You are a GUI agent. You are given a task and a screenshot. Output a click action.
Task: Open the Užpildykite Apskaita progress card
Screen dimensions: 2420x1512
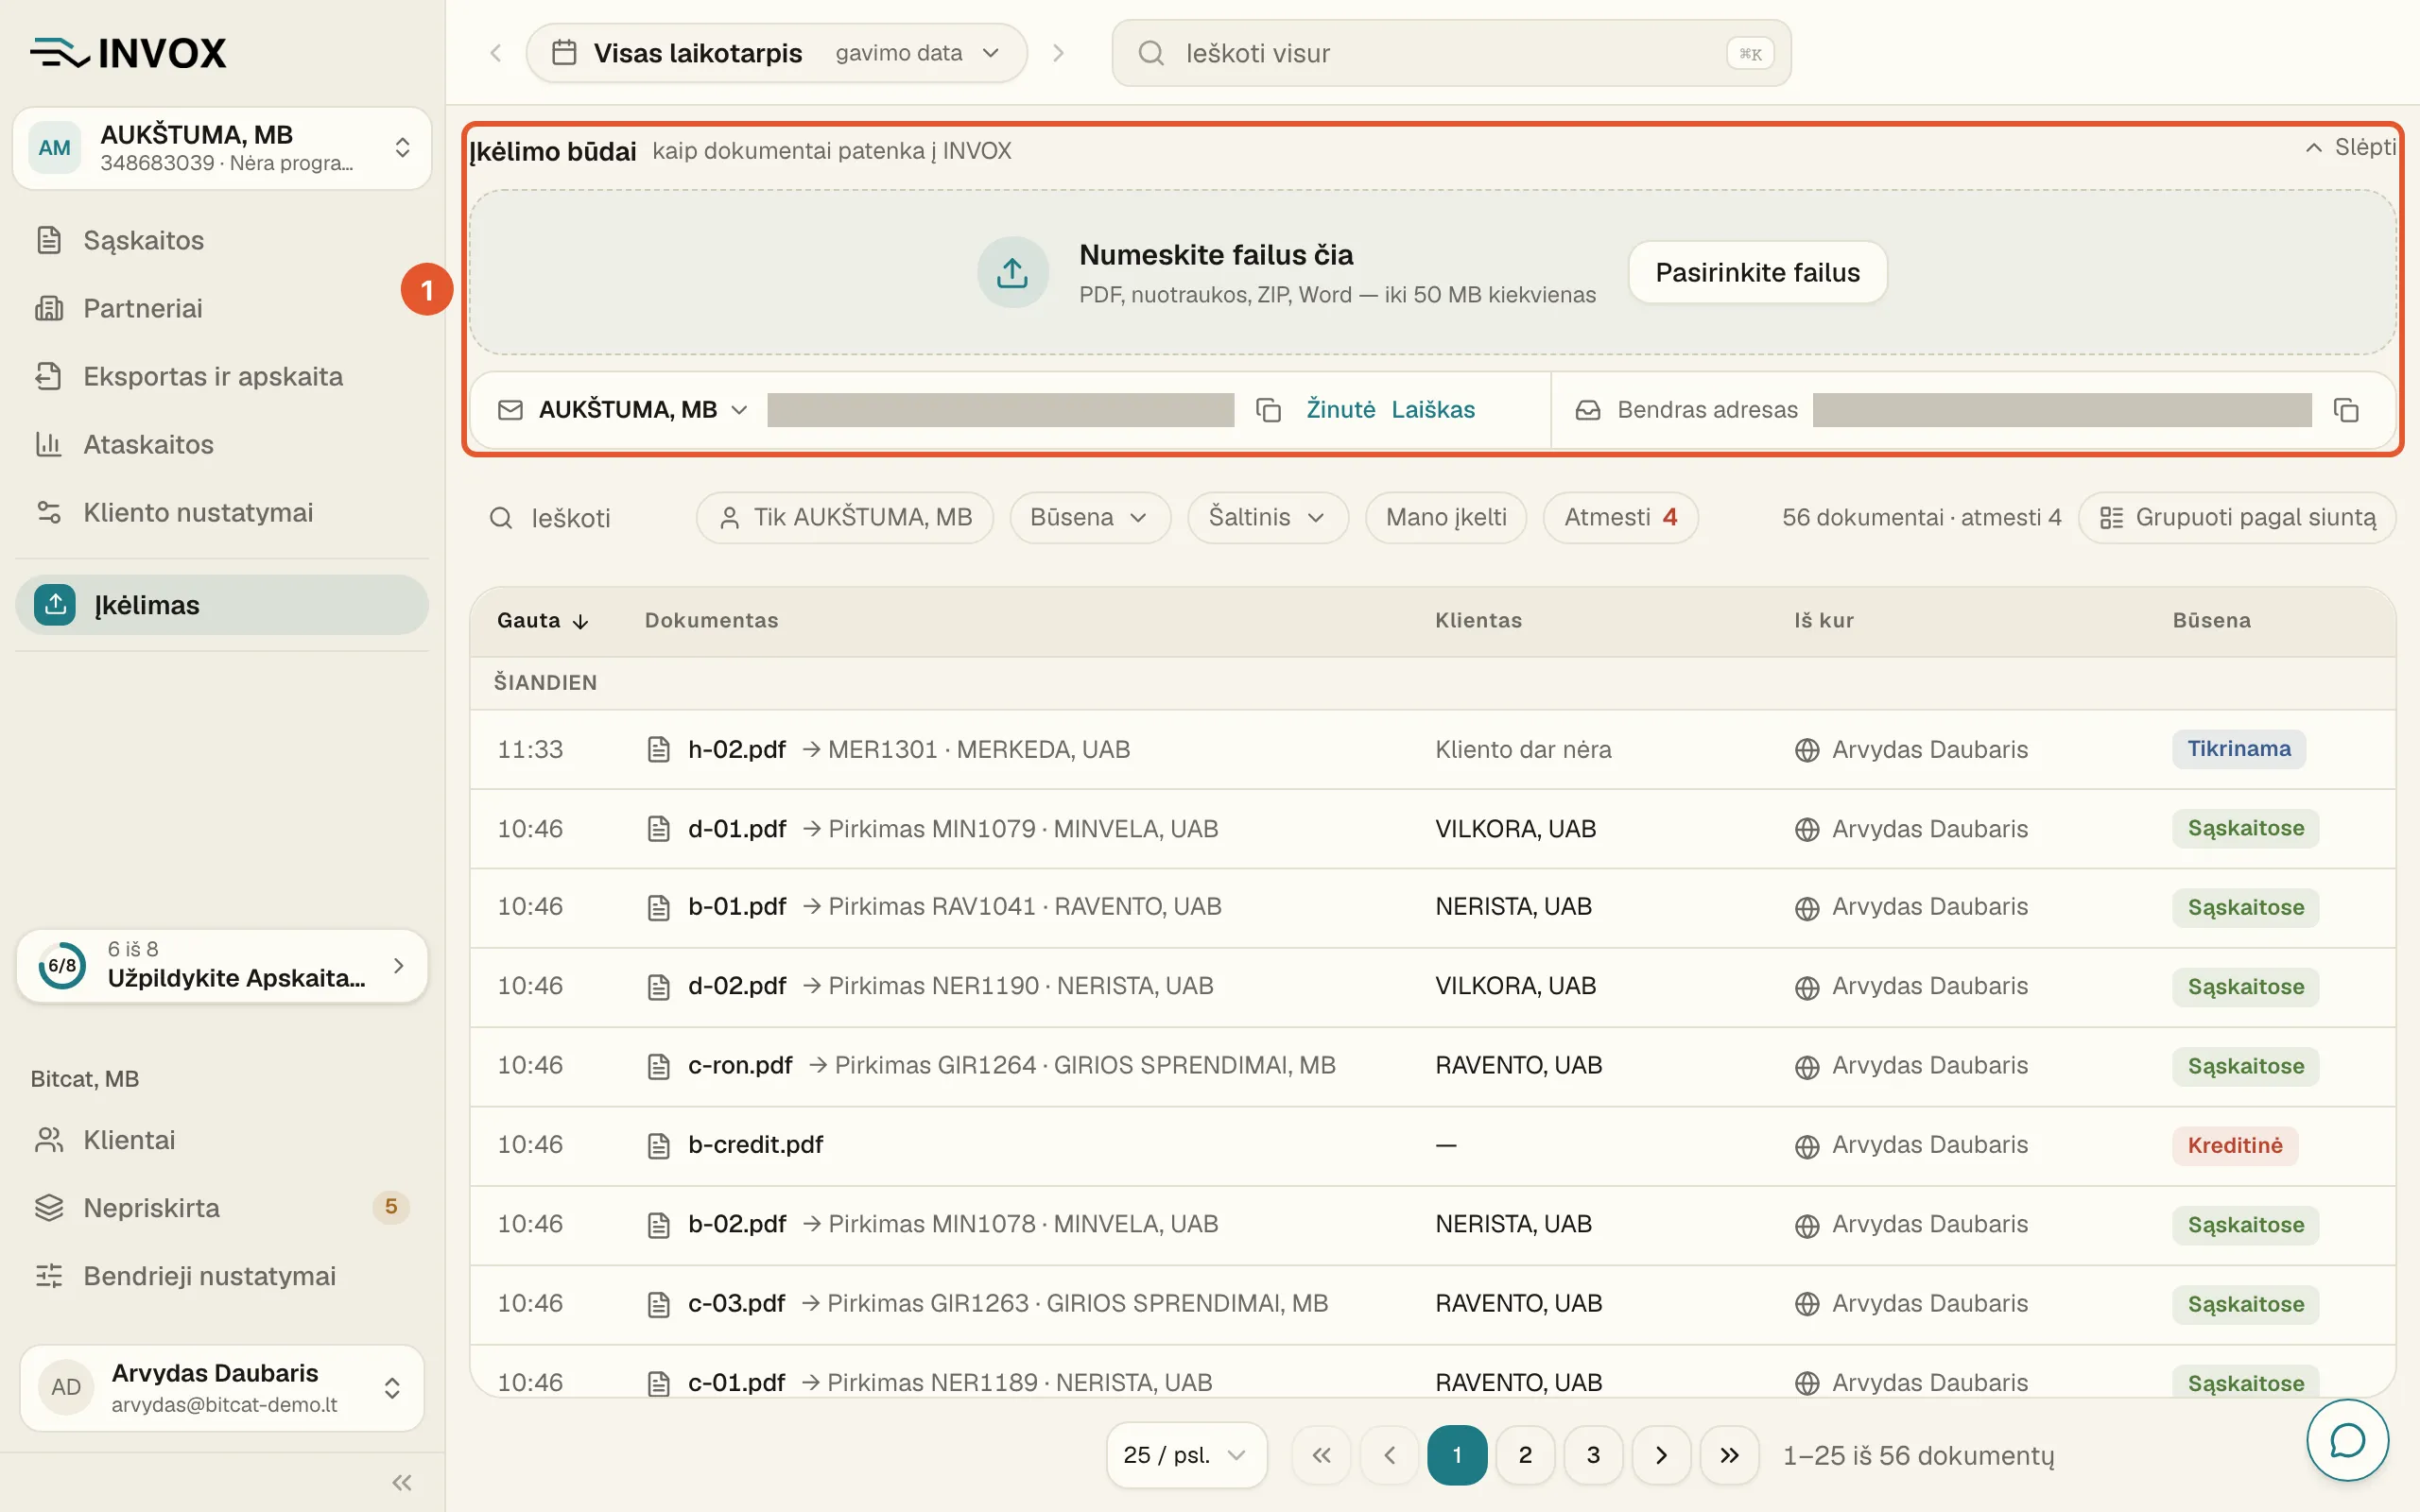point(222,966)
